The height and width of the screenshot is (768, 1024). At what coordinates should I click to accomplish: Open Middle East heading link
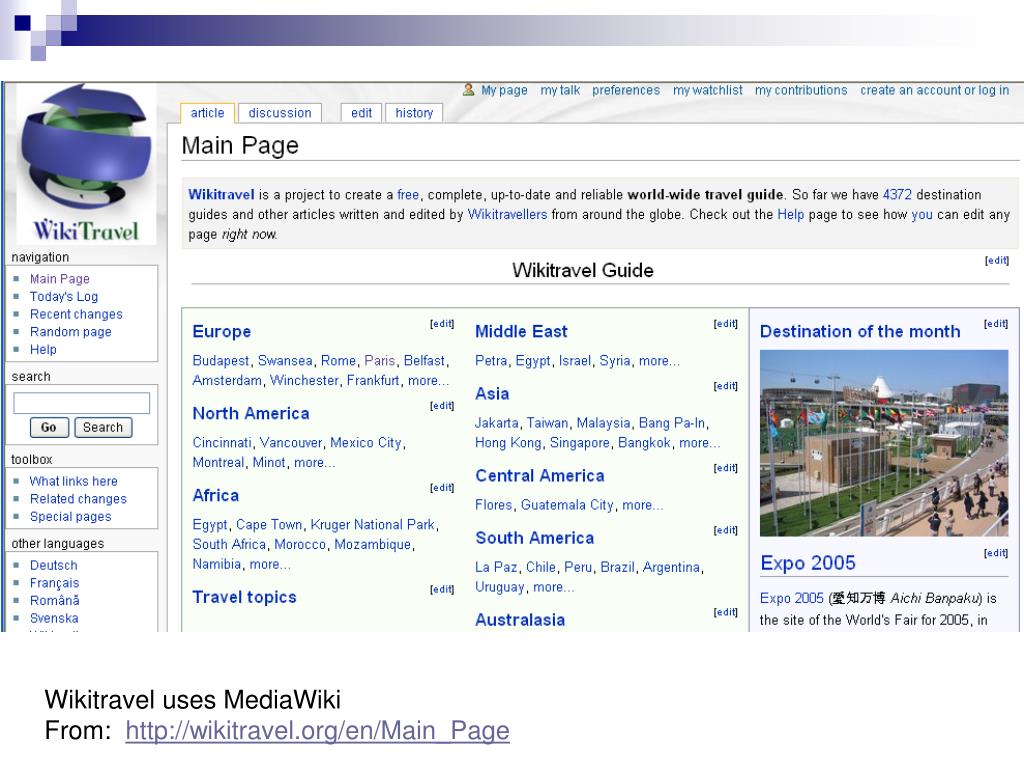click(521, 332)
